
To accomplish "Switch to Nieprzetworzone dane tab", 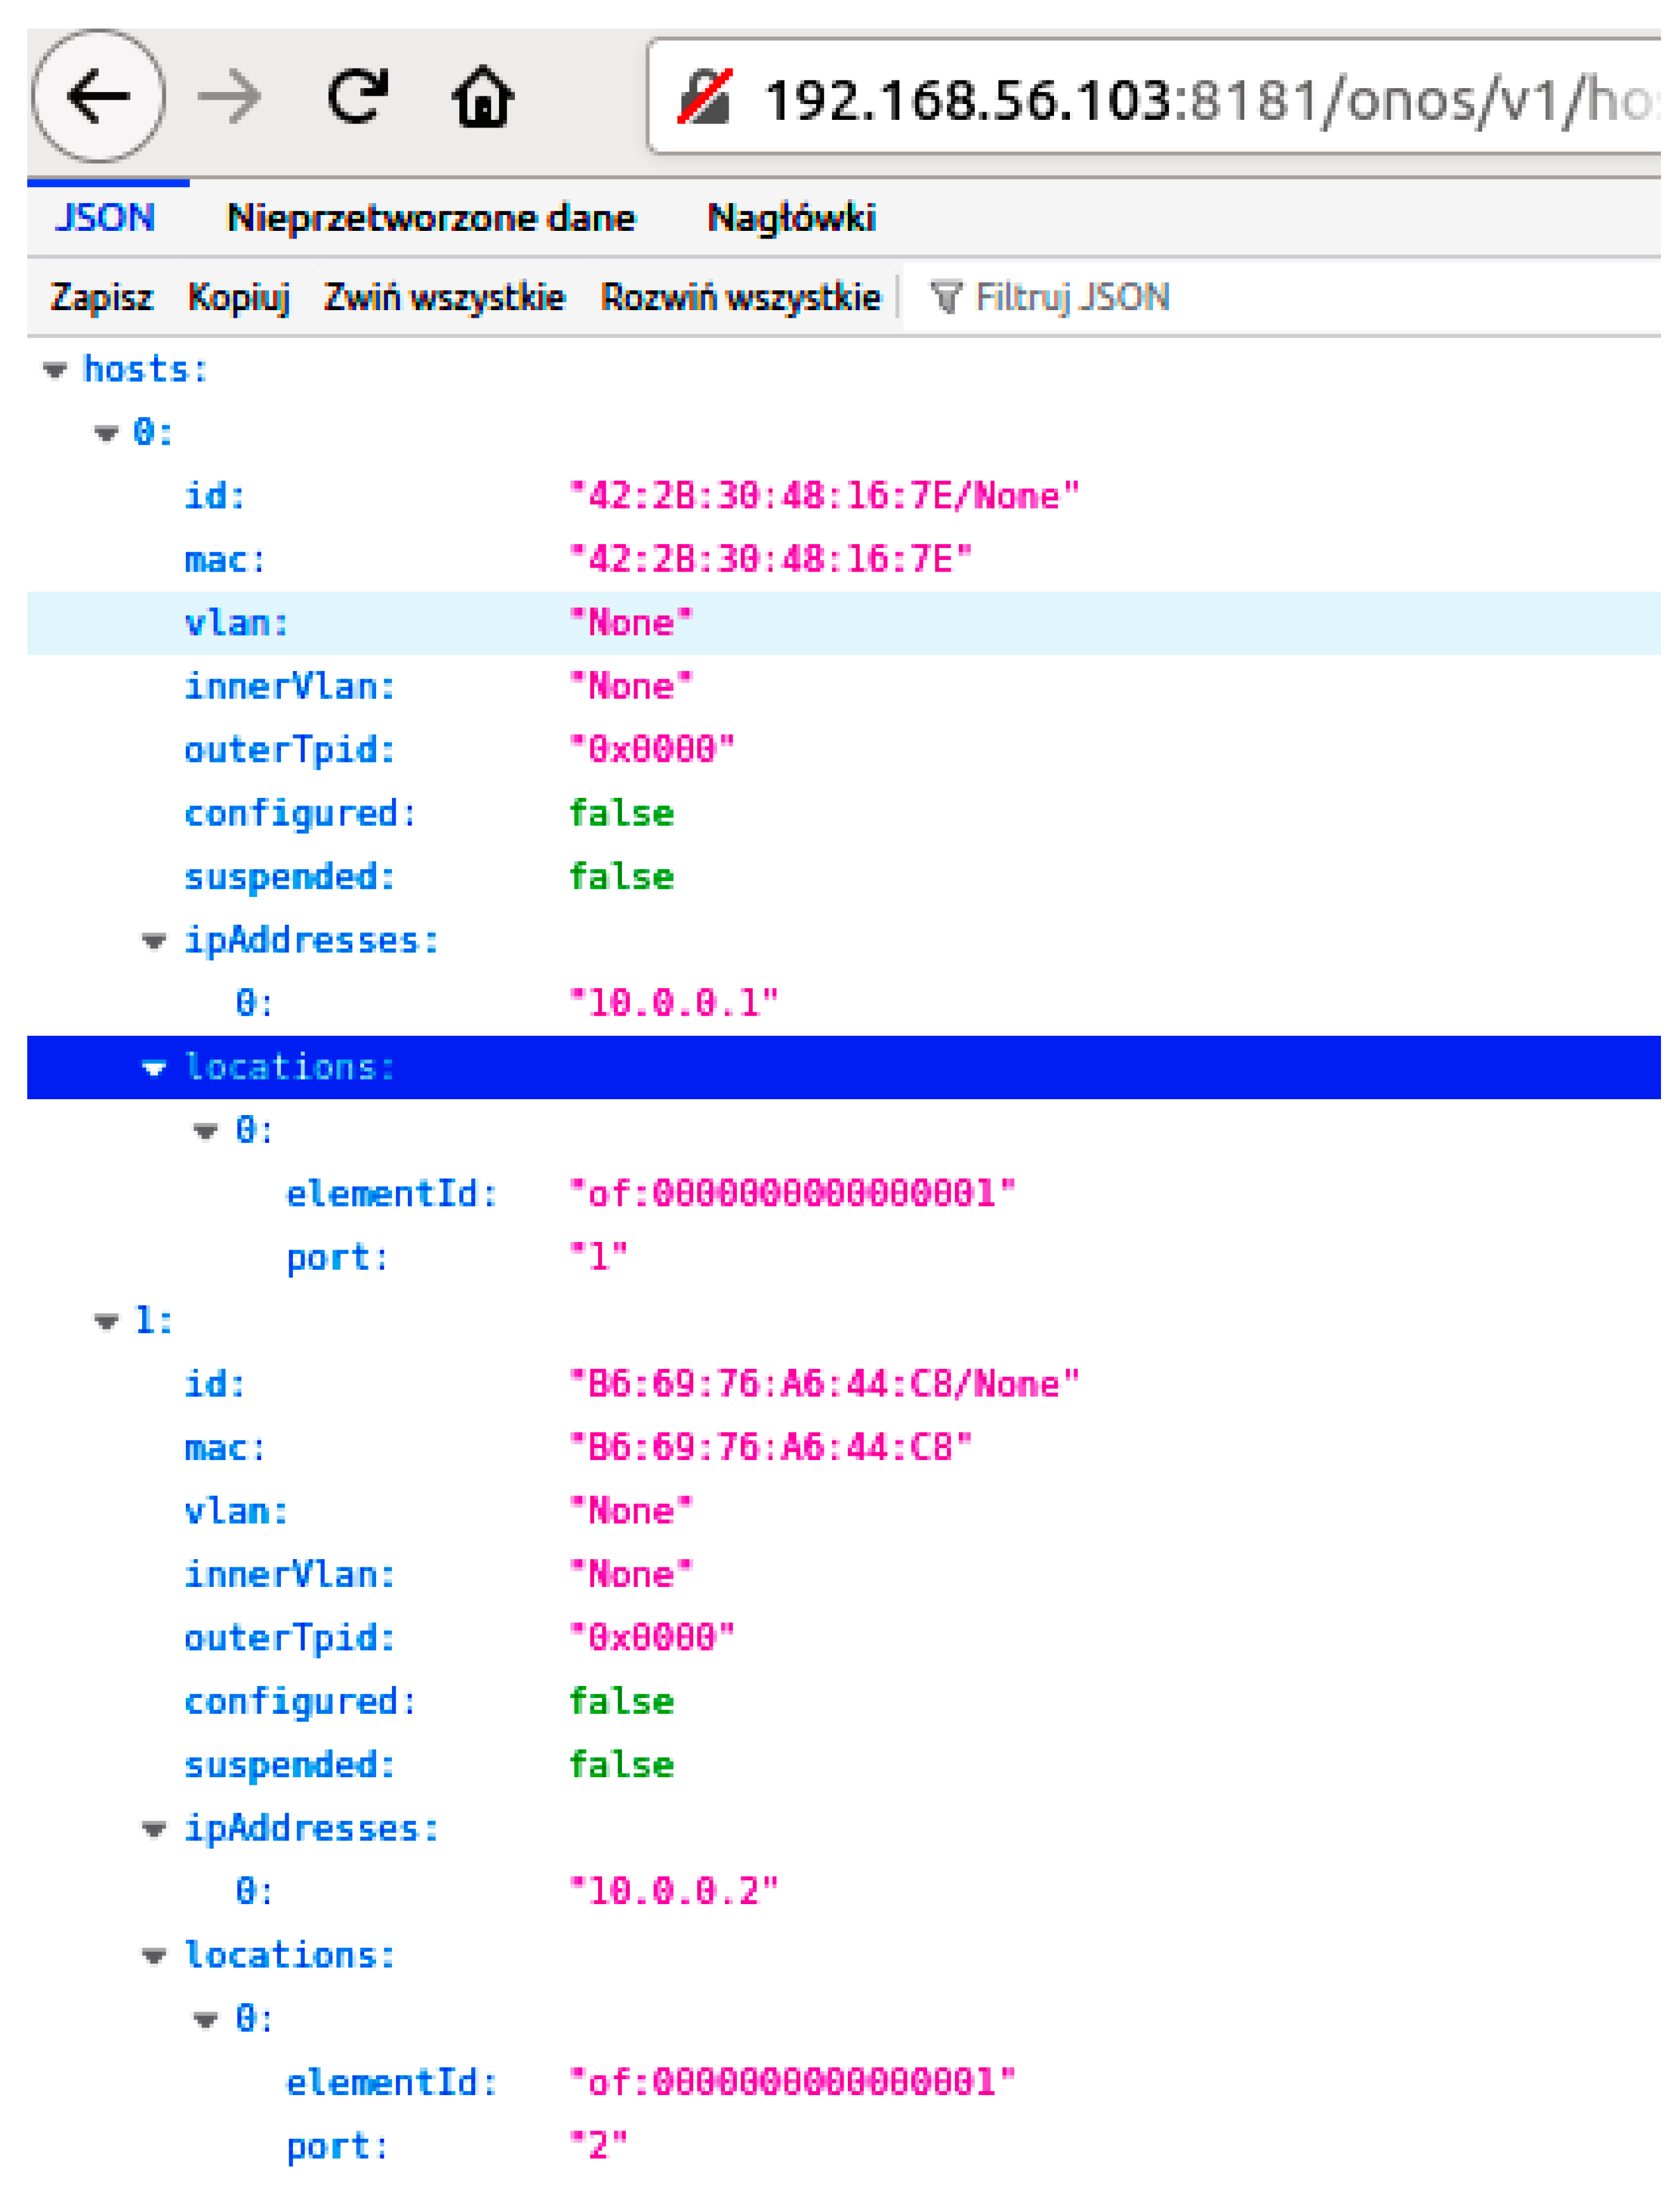I will click(x=431, y=218).
